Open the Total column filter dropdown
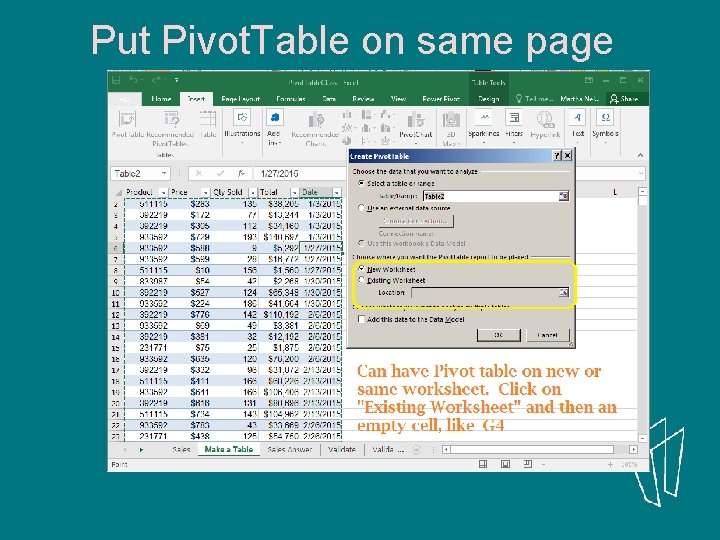The width and height of the screenshot is (720, 540). (294, 192)
